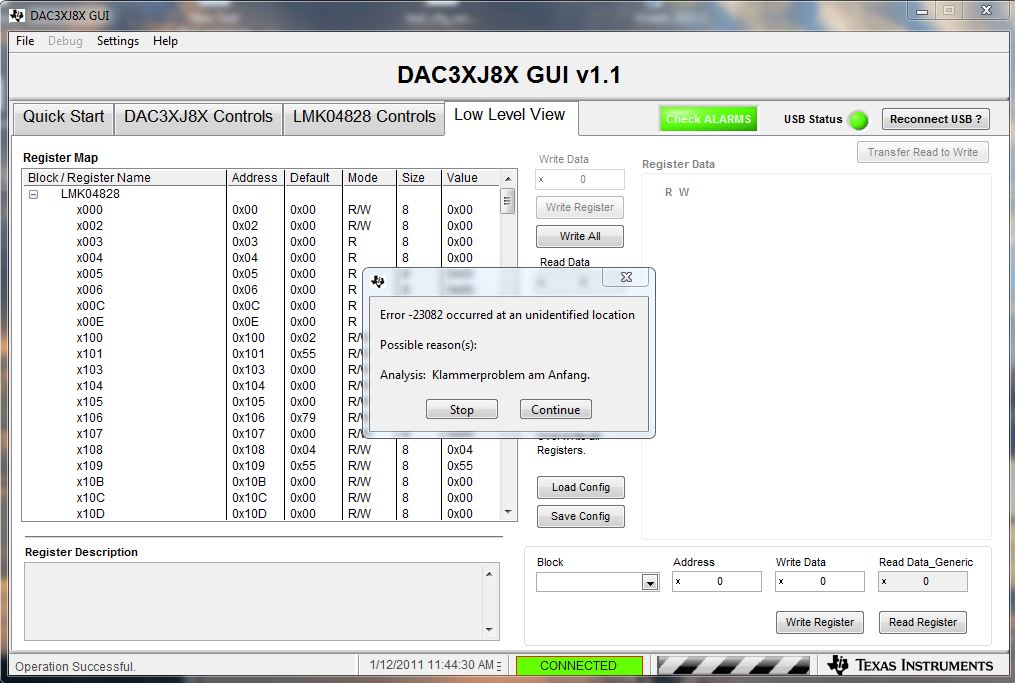Viewport: 1015px width, 683px height.
Task: Click Register Description scroll down arrow
Action: point(489,629)
